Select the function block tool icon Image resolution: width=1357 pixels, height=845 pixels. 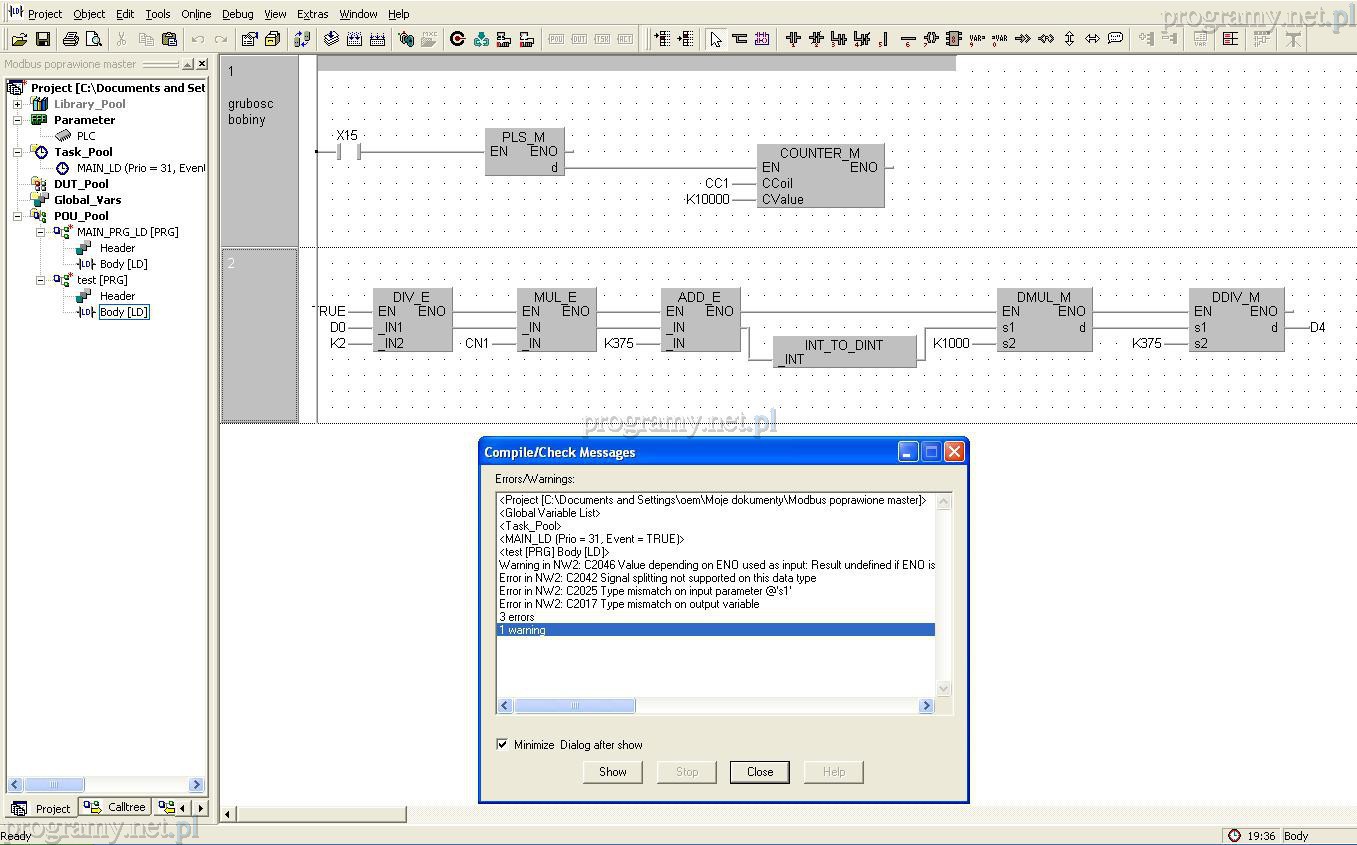coord(954,39)
